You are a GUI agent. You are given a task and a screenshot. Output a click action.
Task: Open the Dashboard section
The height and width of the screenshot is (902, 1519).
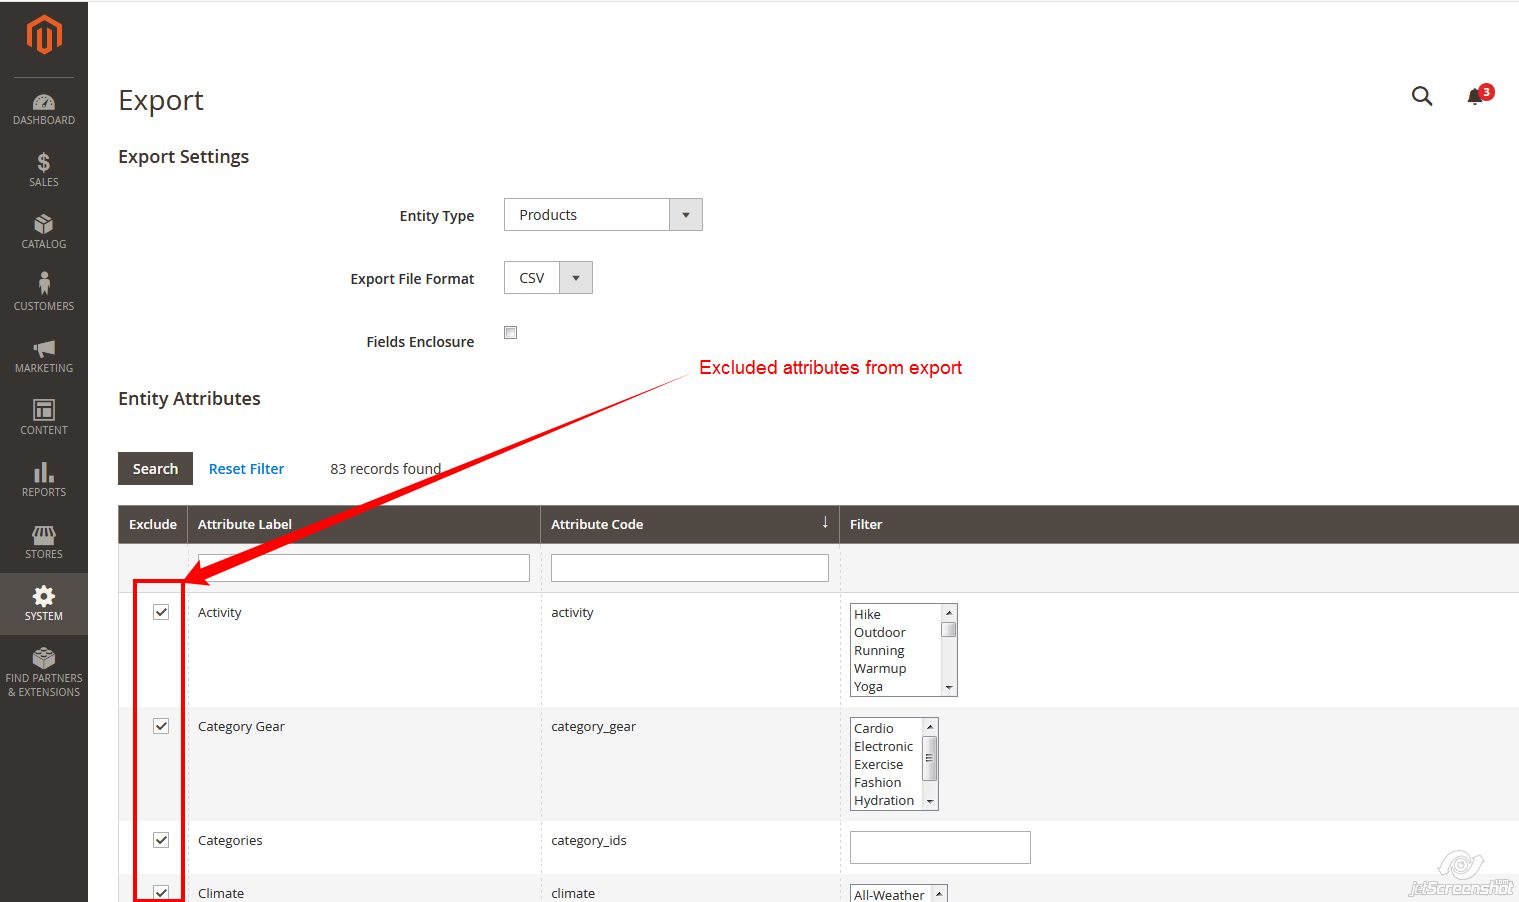tap(44, 109)
